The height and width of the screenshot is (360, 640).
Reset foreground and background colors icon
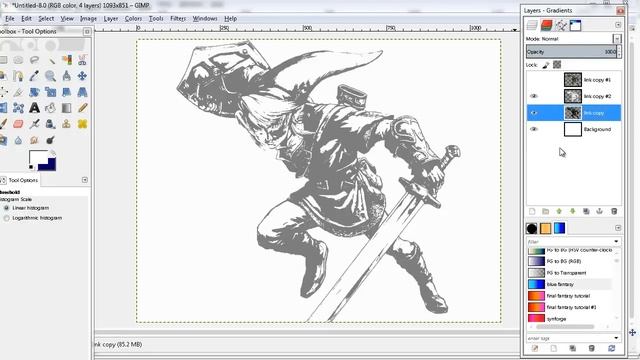tap(31, 167)
